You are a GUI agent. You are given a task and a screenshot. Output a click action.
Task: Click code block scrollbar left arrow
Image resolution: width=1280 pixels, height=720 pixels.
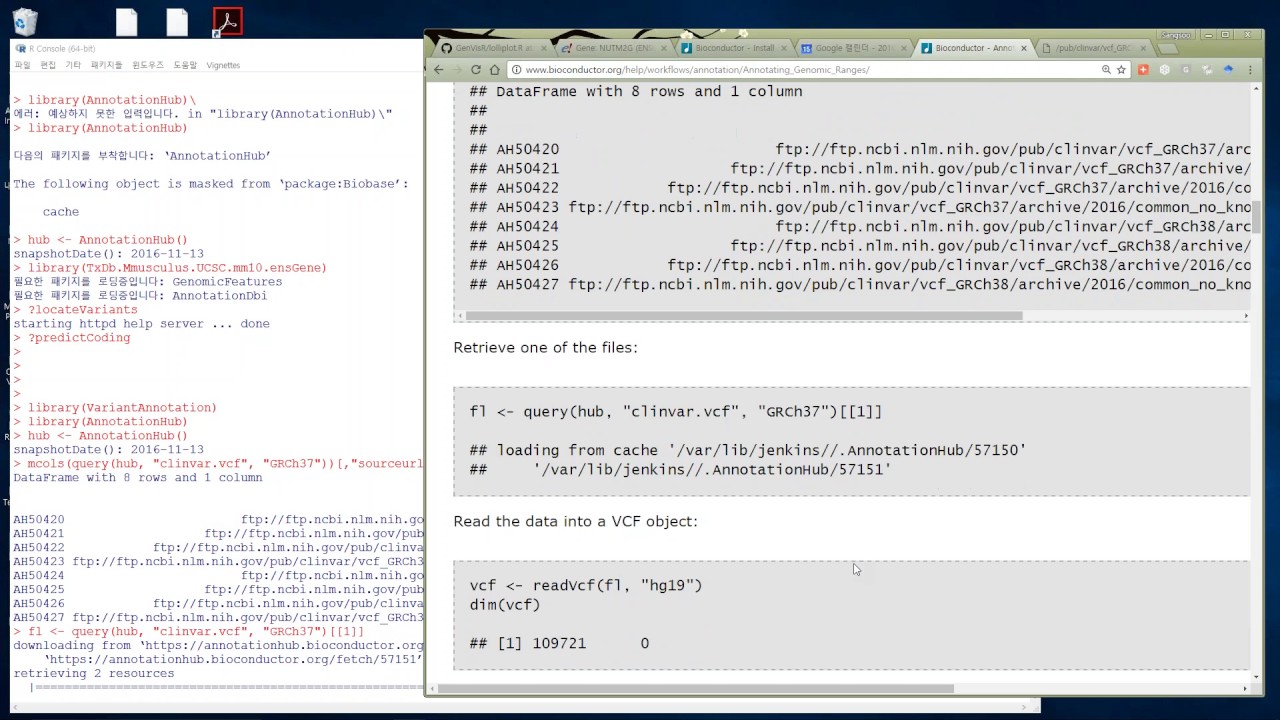(459, 316)
